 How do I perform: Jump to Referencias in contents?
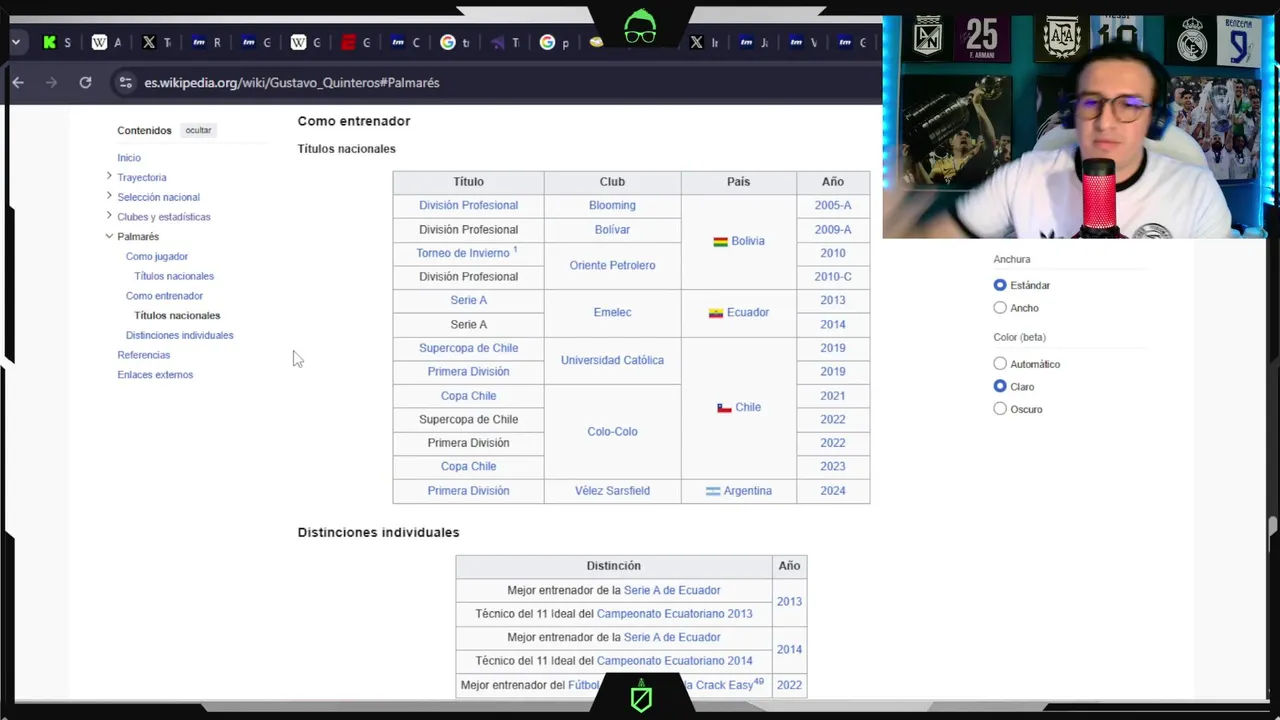pyautogui.click(x=144, y=355)
